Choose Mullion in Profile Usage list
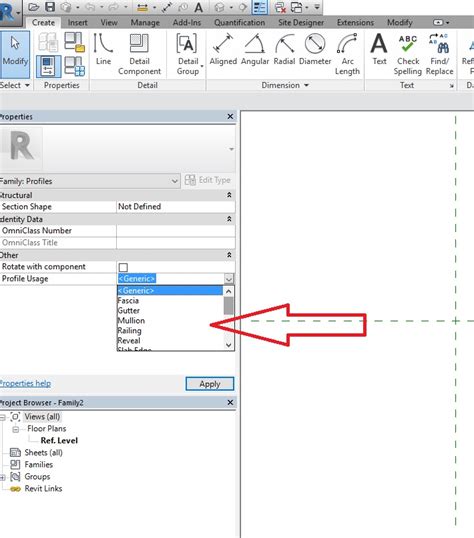 [x=131, y=321]
